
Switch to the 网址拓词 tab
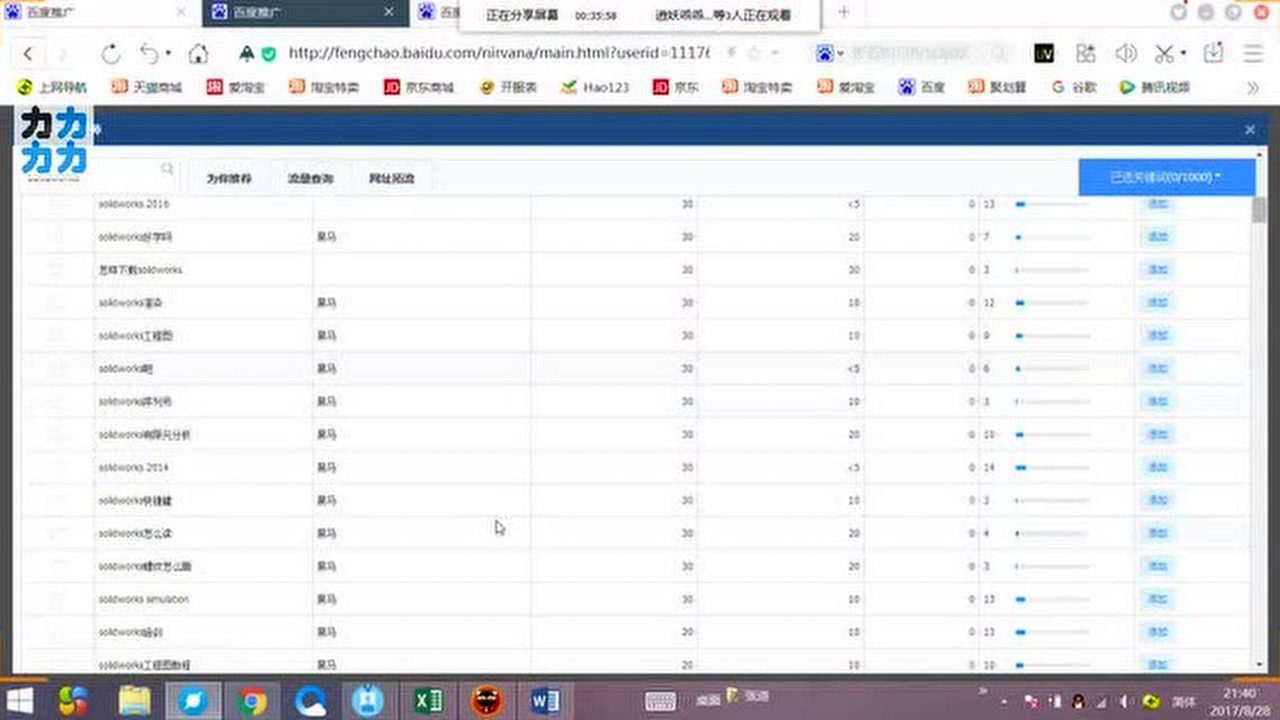[391, 179]
